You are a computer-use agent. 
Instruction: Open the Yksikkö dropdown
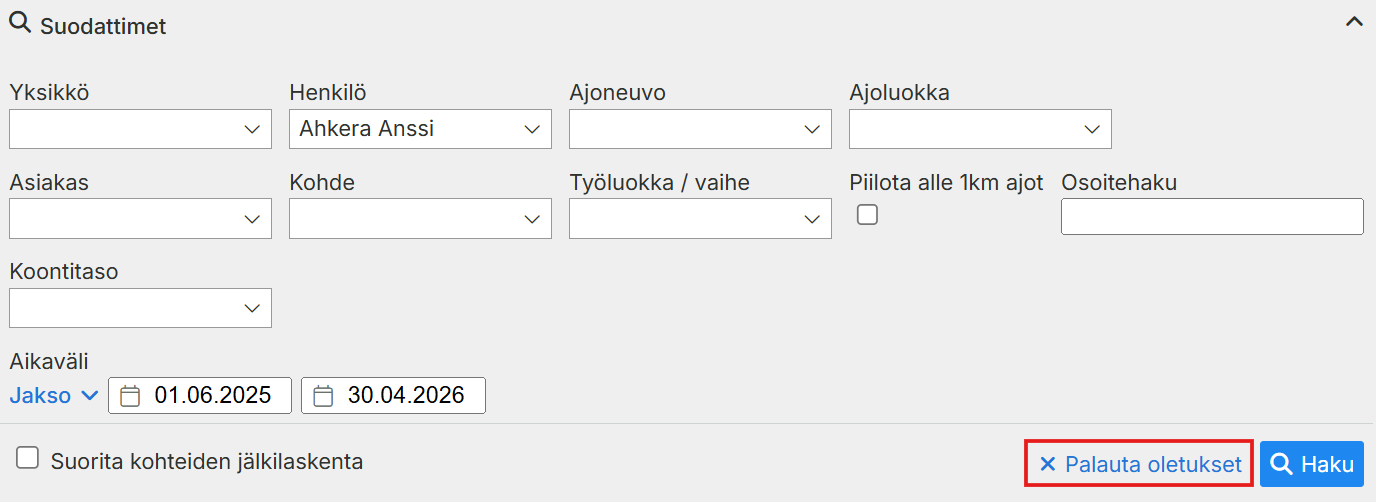click(x=140, y=129)
